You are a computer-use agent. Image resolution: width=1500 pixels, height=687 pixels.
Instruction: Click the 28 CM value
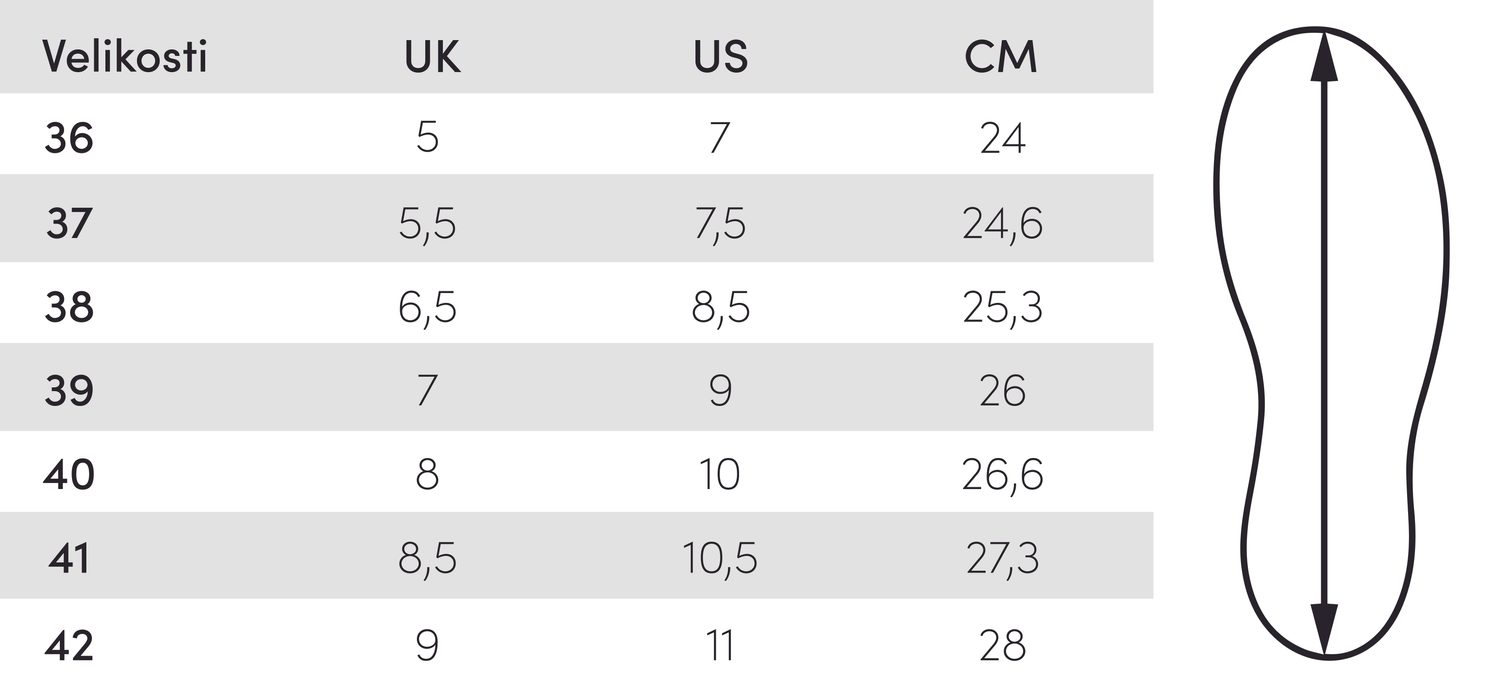coord(1003,645)
